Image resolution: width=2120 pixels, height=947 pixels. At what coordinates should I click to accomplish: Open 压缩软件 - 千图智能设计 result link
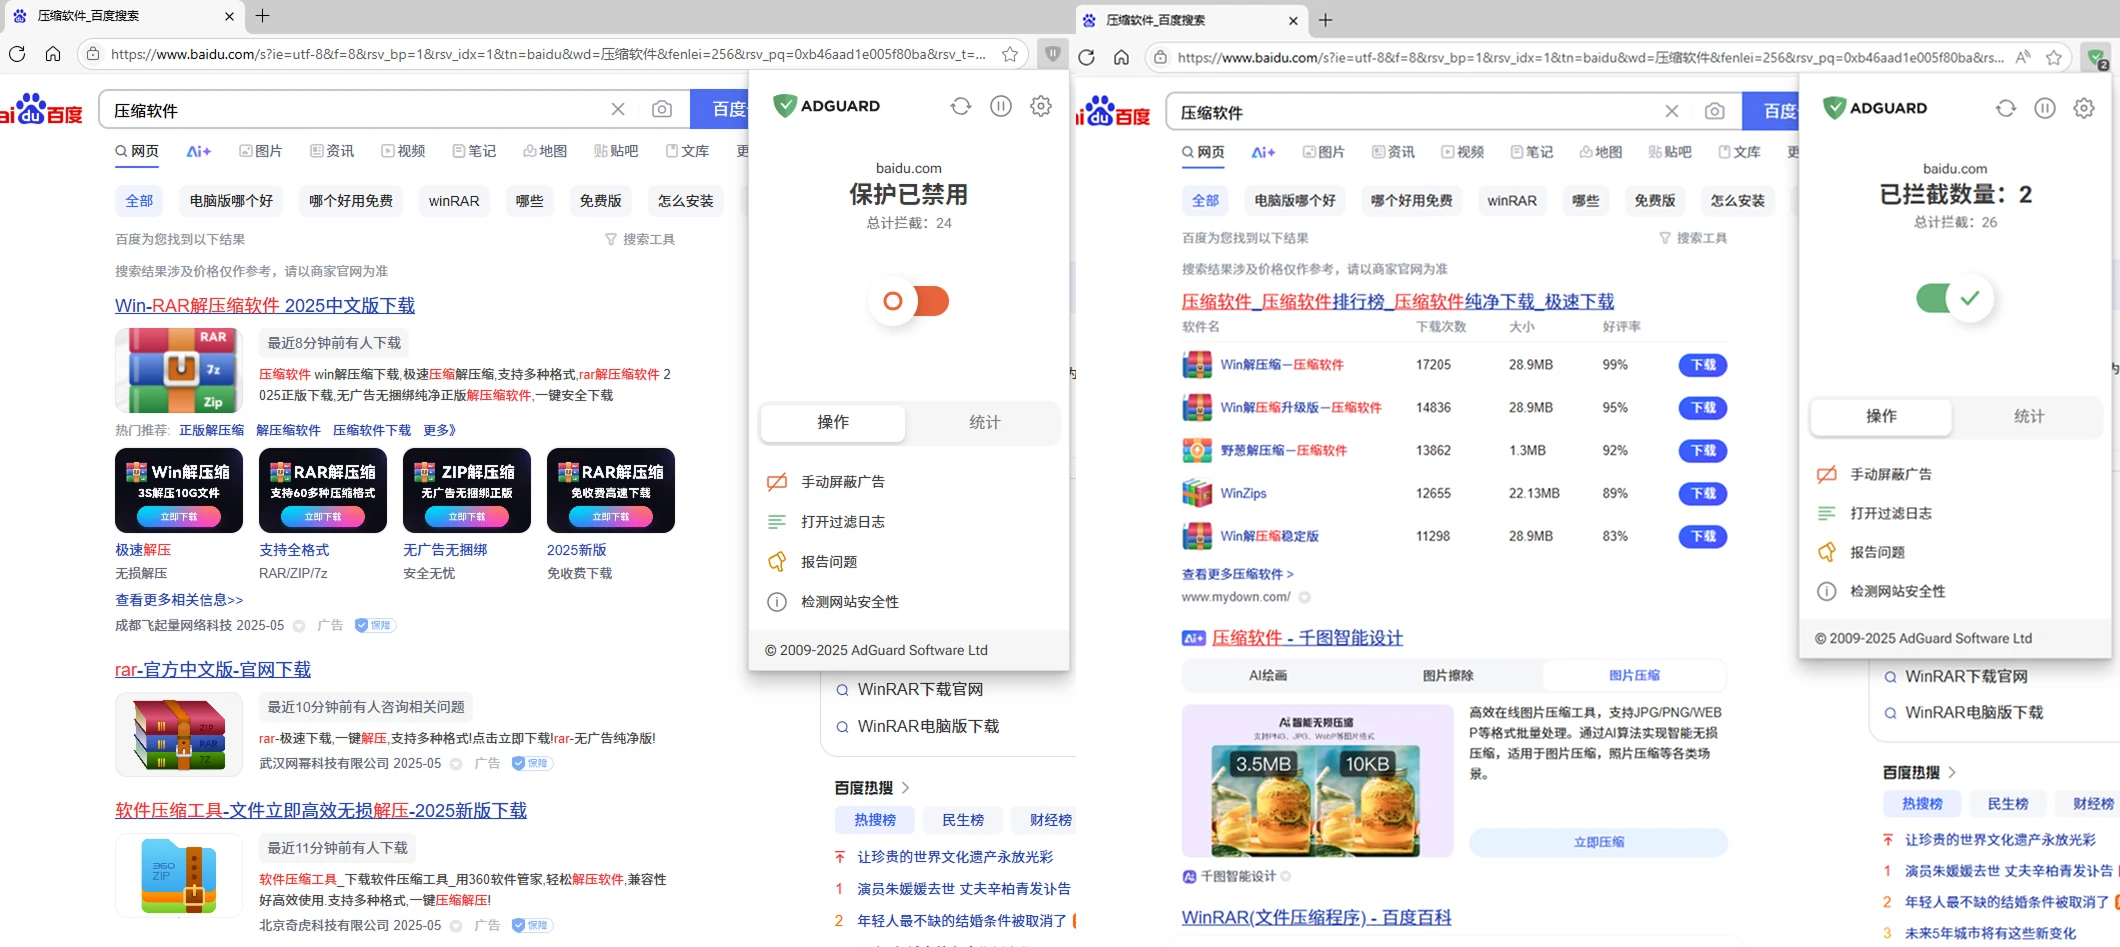[x=1307, y=637]
